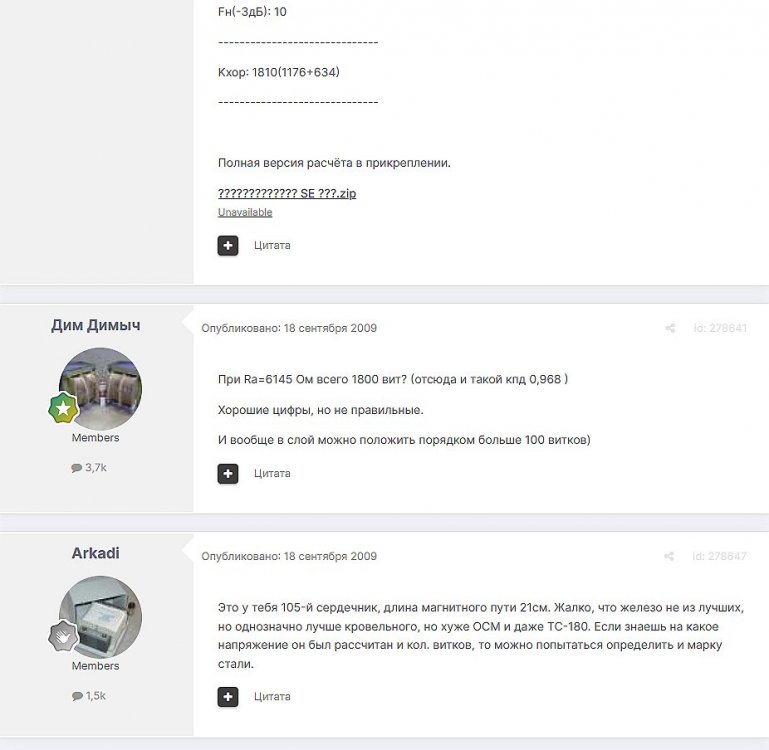
Task: Click Цитата in the top post
Action: (272, 245)
